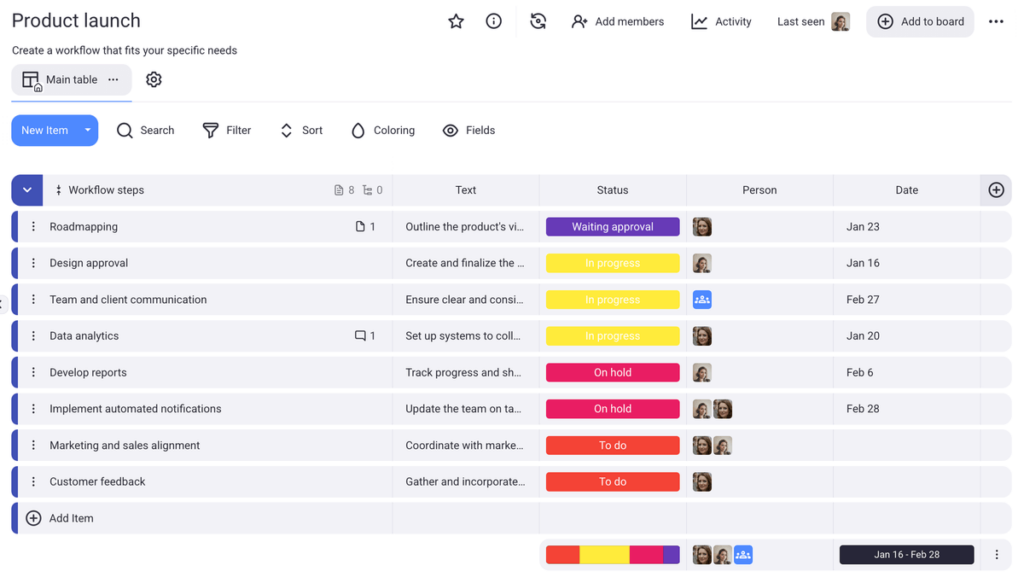Image resolution: width=1024 pixels, height=577 pixels.
Task: Open the file attachment on Roadmapping row
Action: pos(359,226)
